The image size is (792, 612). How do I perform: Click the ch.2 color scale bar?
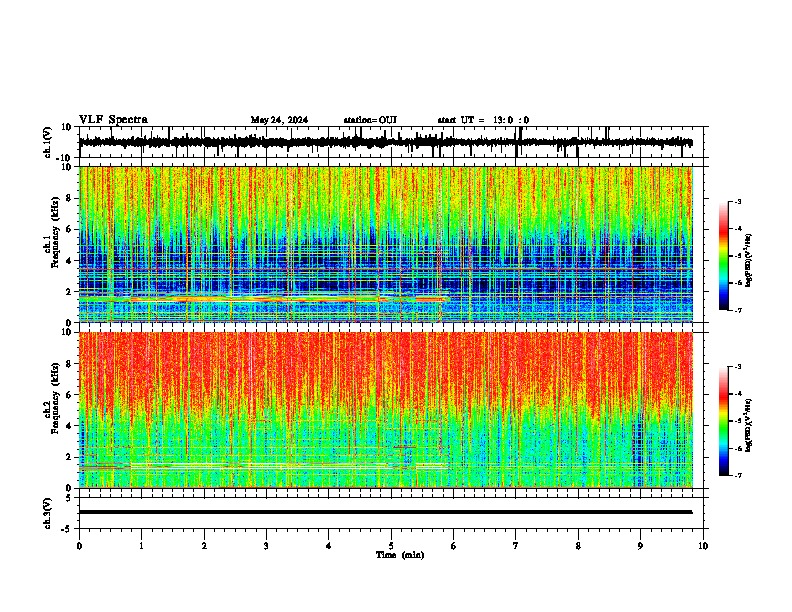(x=724, y=421)
